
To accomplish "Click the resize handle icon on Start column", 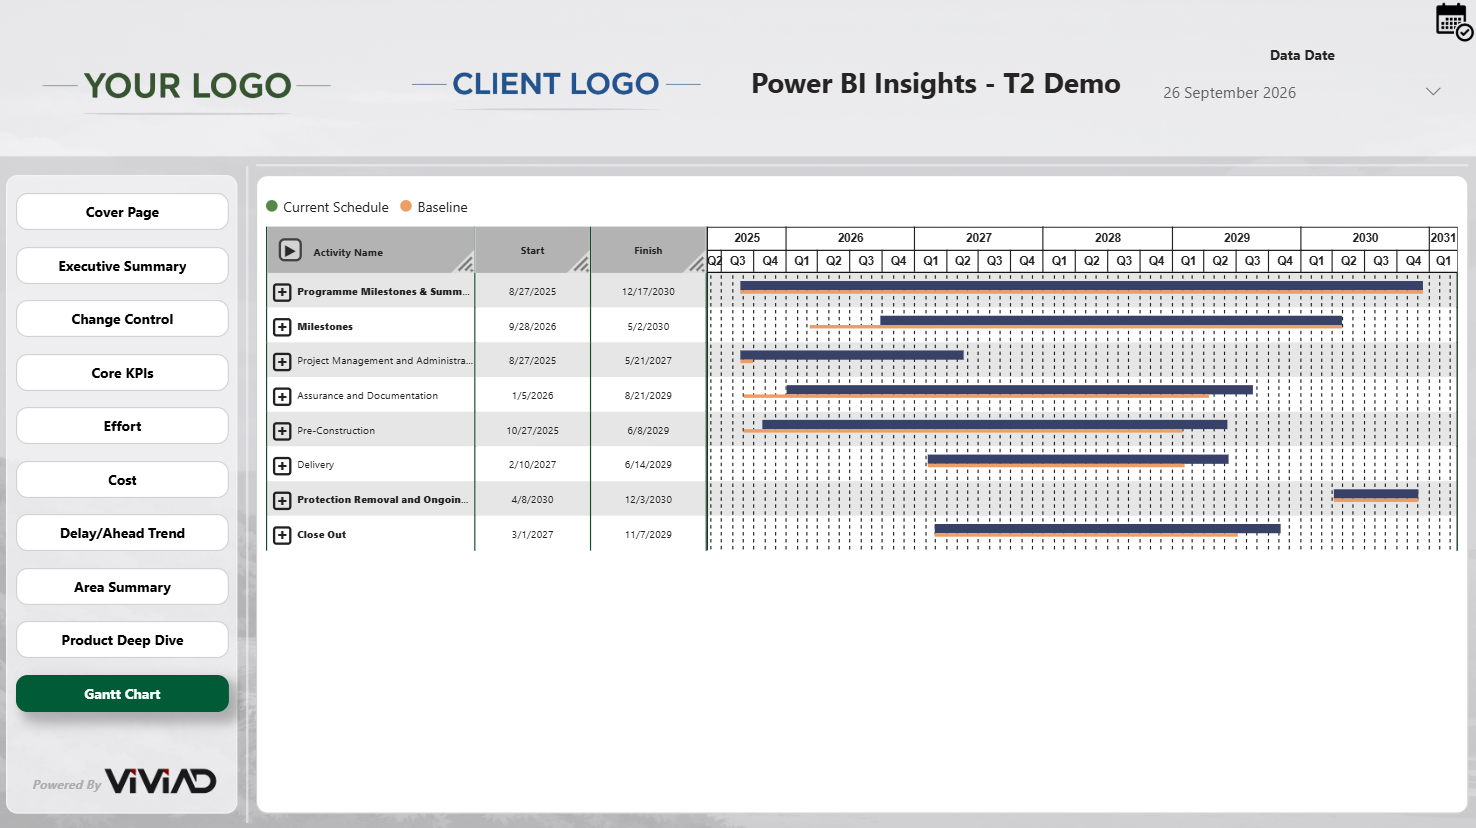I will click(x=580, y=263).
